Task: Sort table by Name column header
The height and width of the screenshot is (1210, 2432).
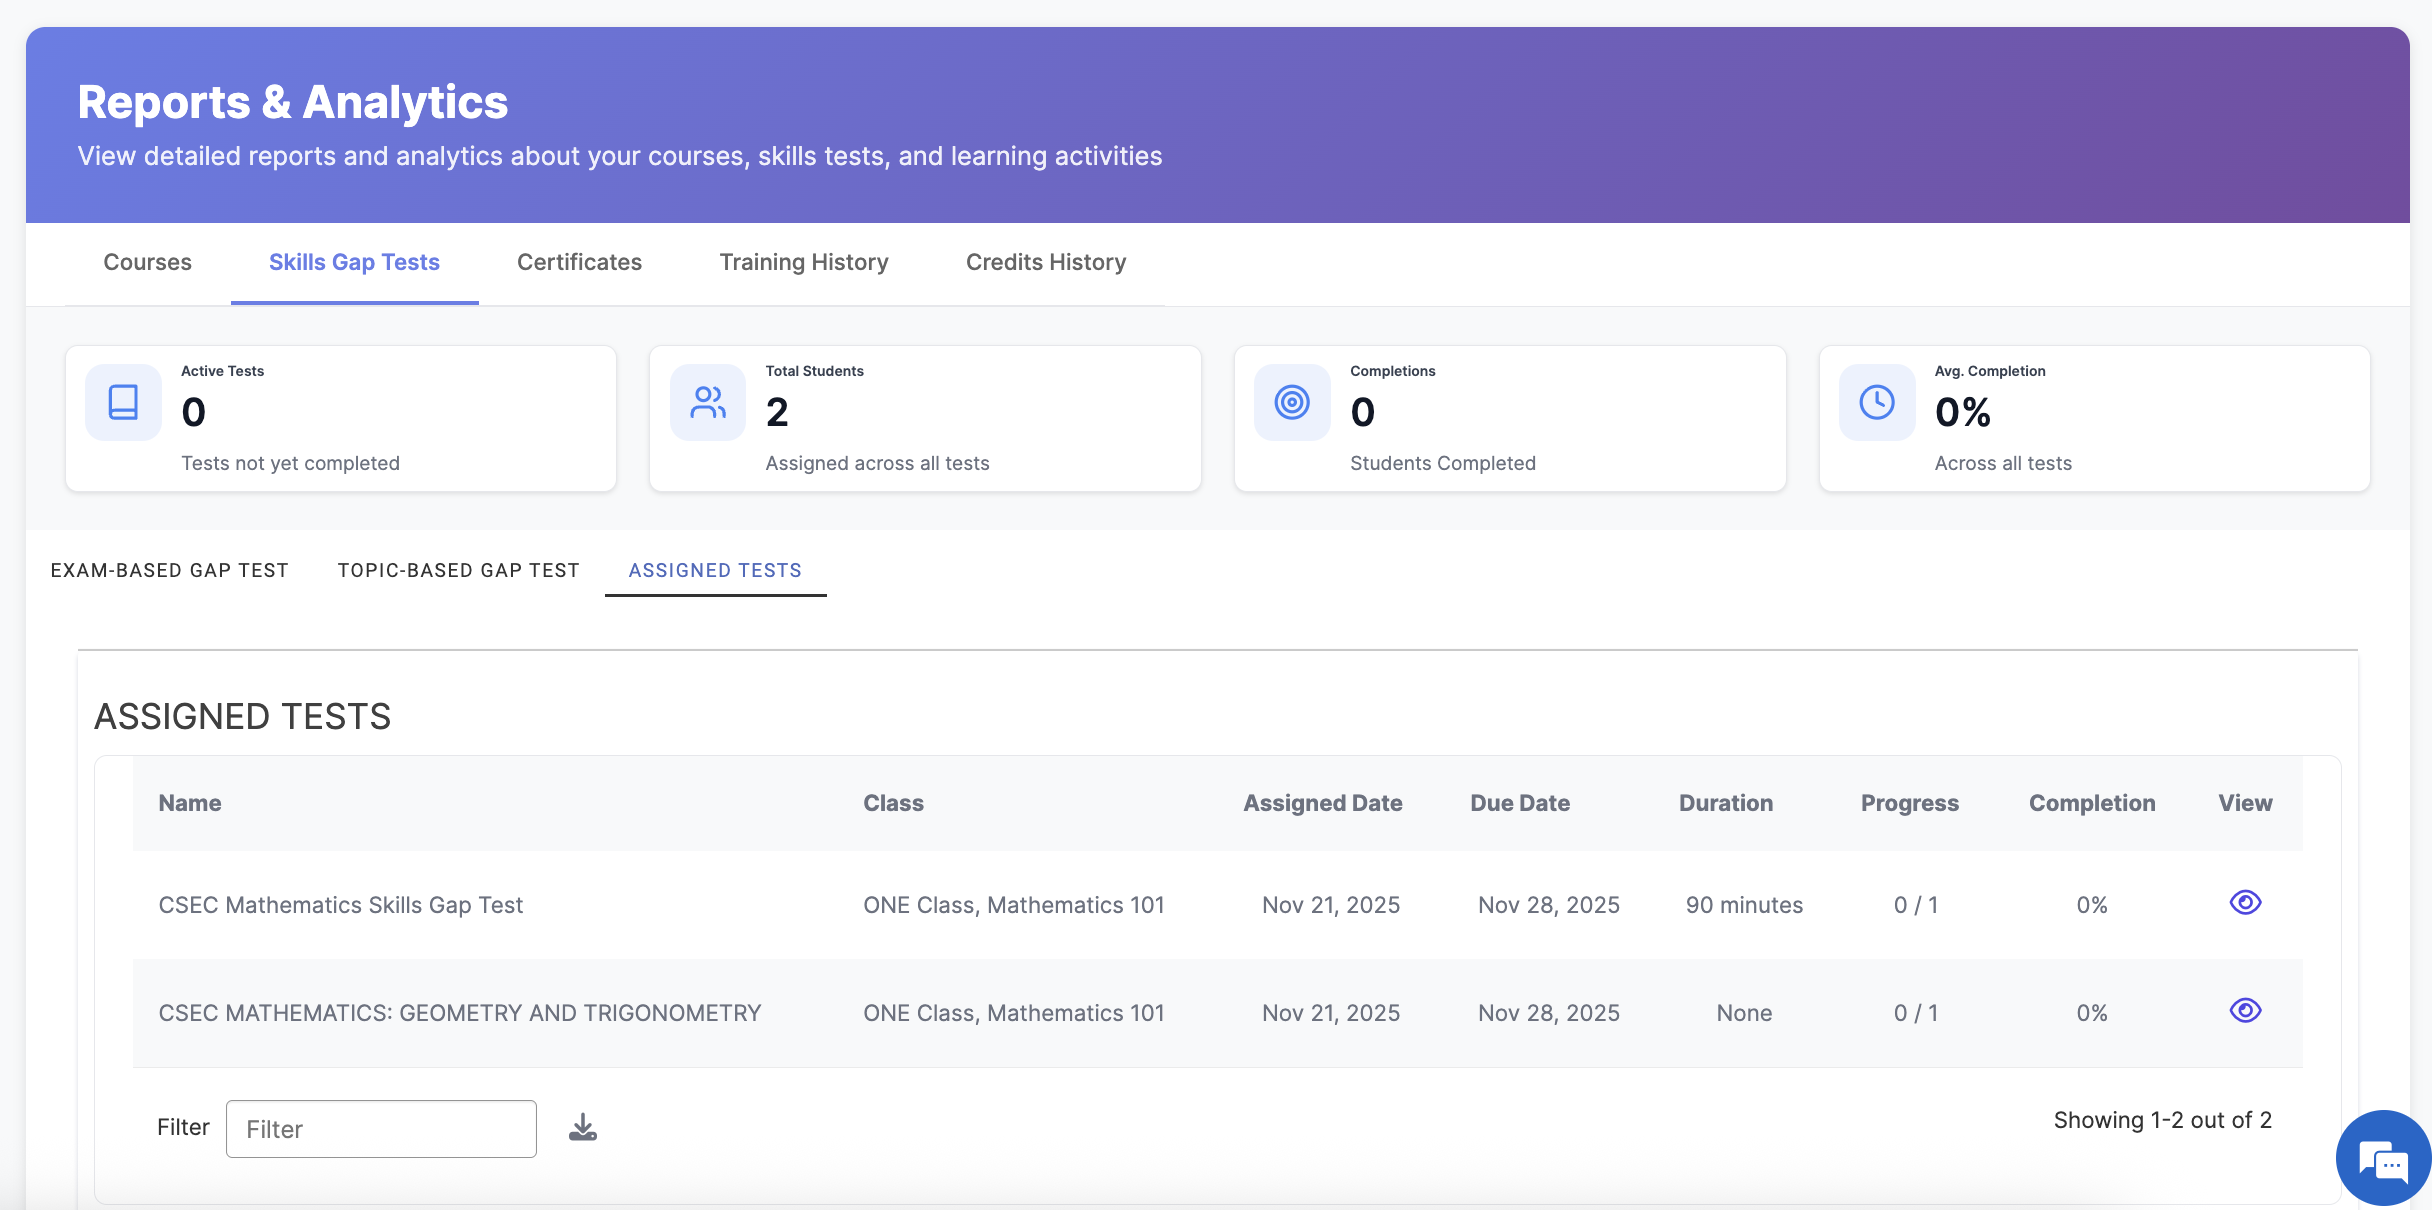Action: pos(190,803)
